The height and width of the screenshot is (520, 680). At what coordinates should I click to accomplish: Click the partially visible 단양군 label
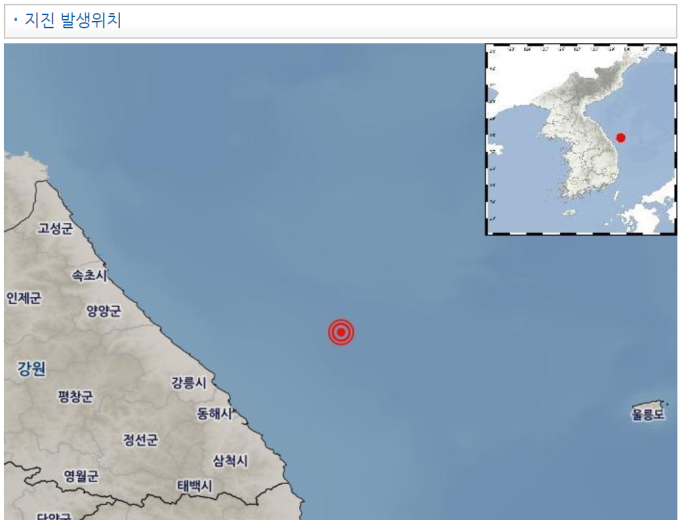click(x=54, y=517)
